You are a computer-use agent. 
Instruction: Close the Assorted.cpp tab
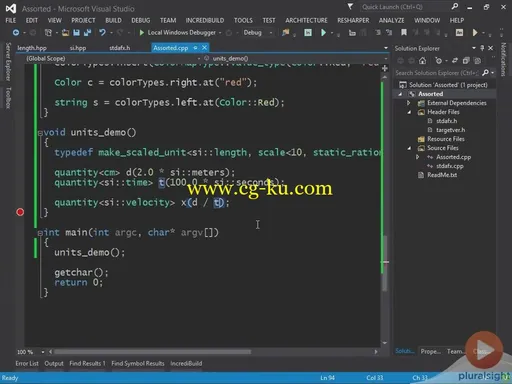204,48
